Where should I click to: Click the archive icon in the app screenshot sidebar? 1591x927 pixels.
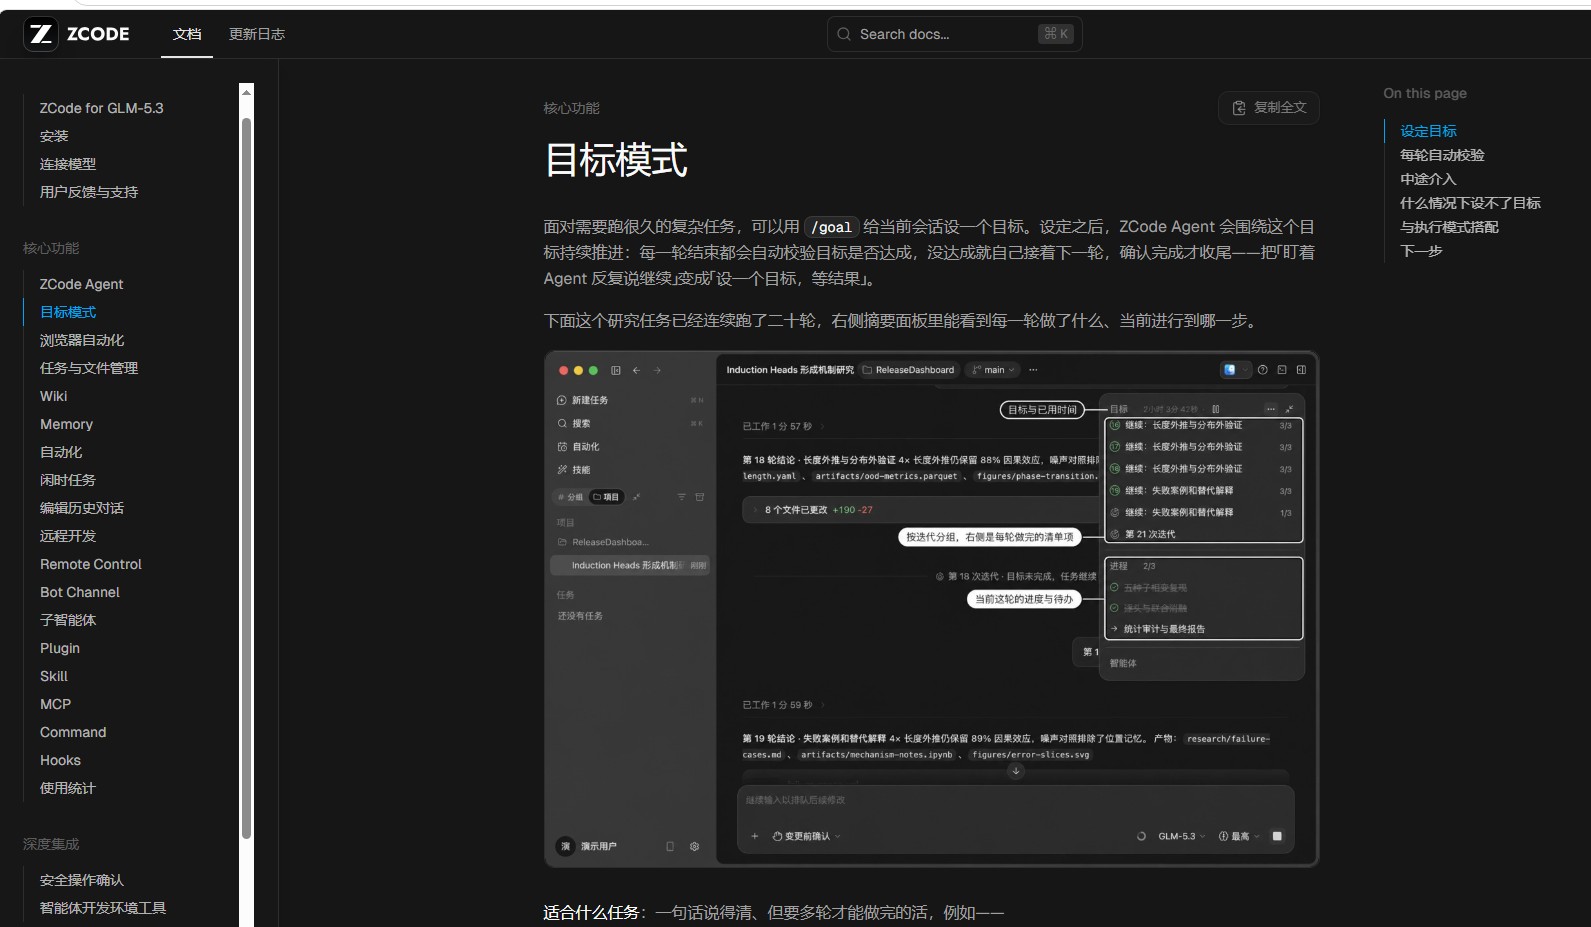click(x=700, y=497)
